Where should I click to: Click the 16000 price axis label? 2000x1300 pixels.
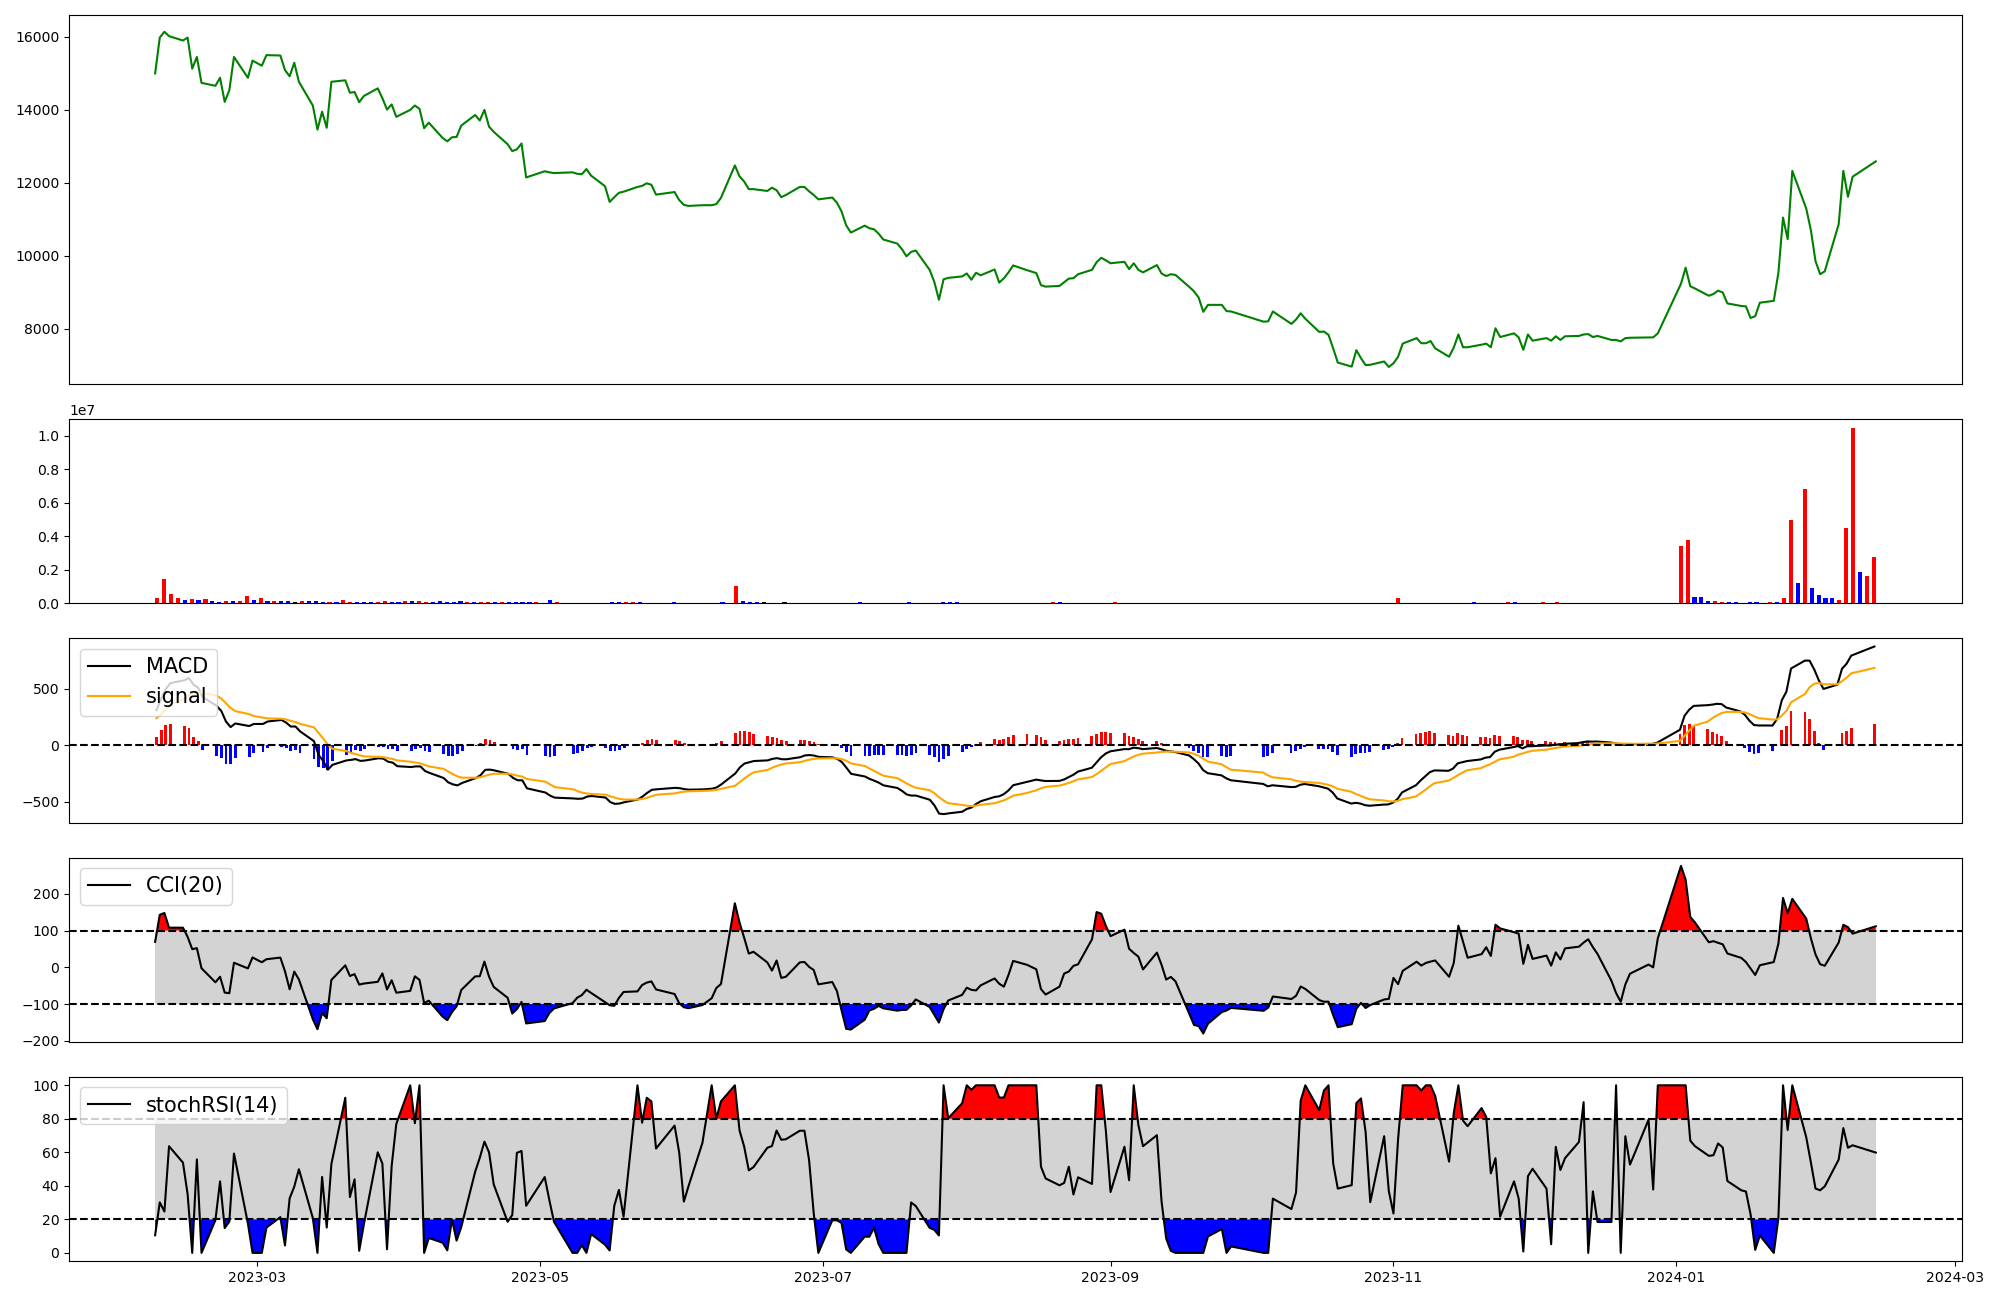38,37
